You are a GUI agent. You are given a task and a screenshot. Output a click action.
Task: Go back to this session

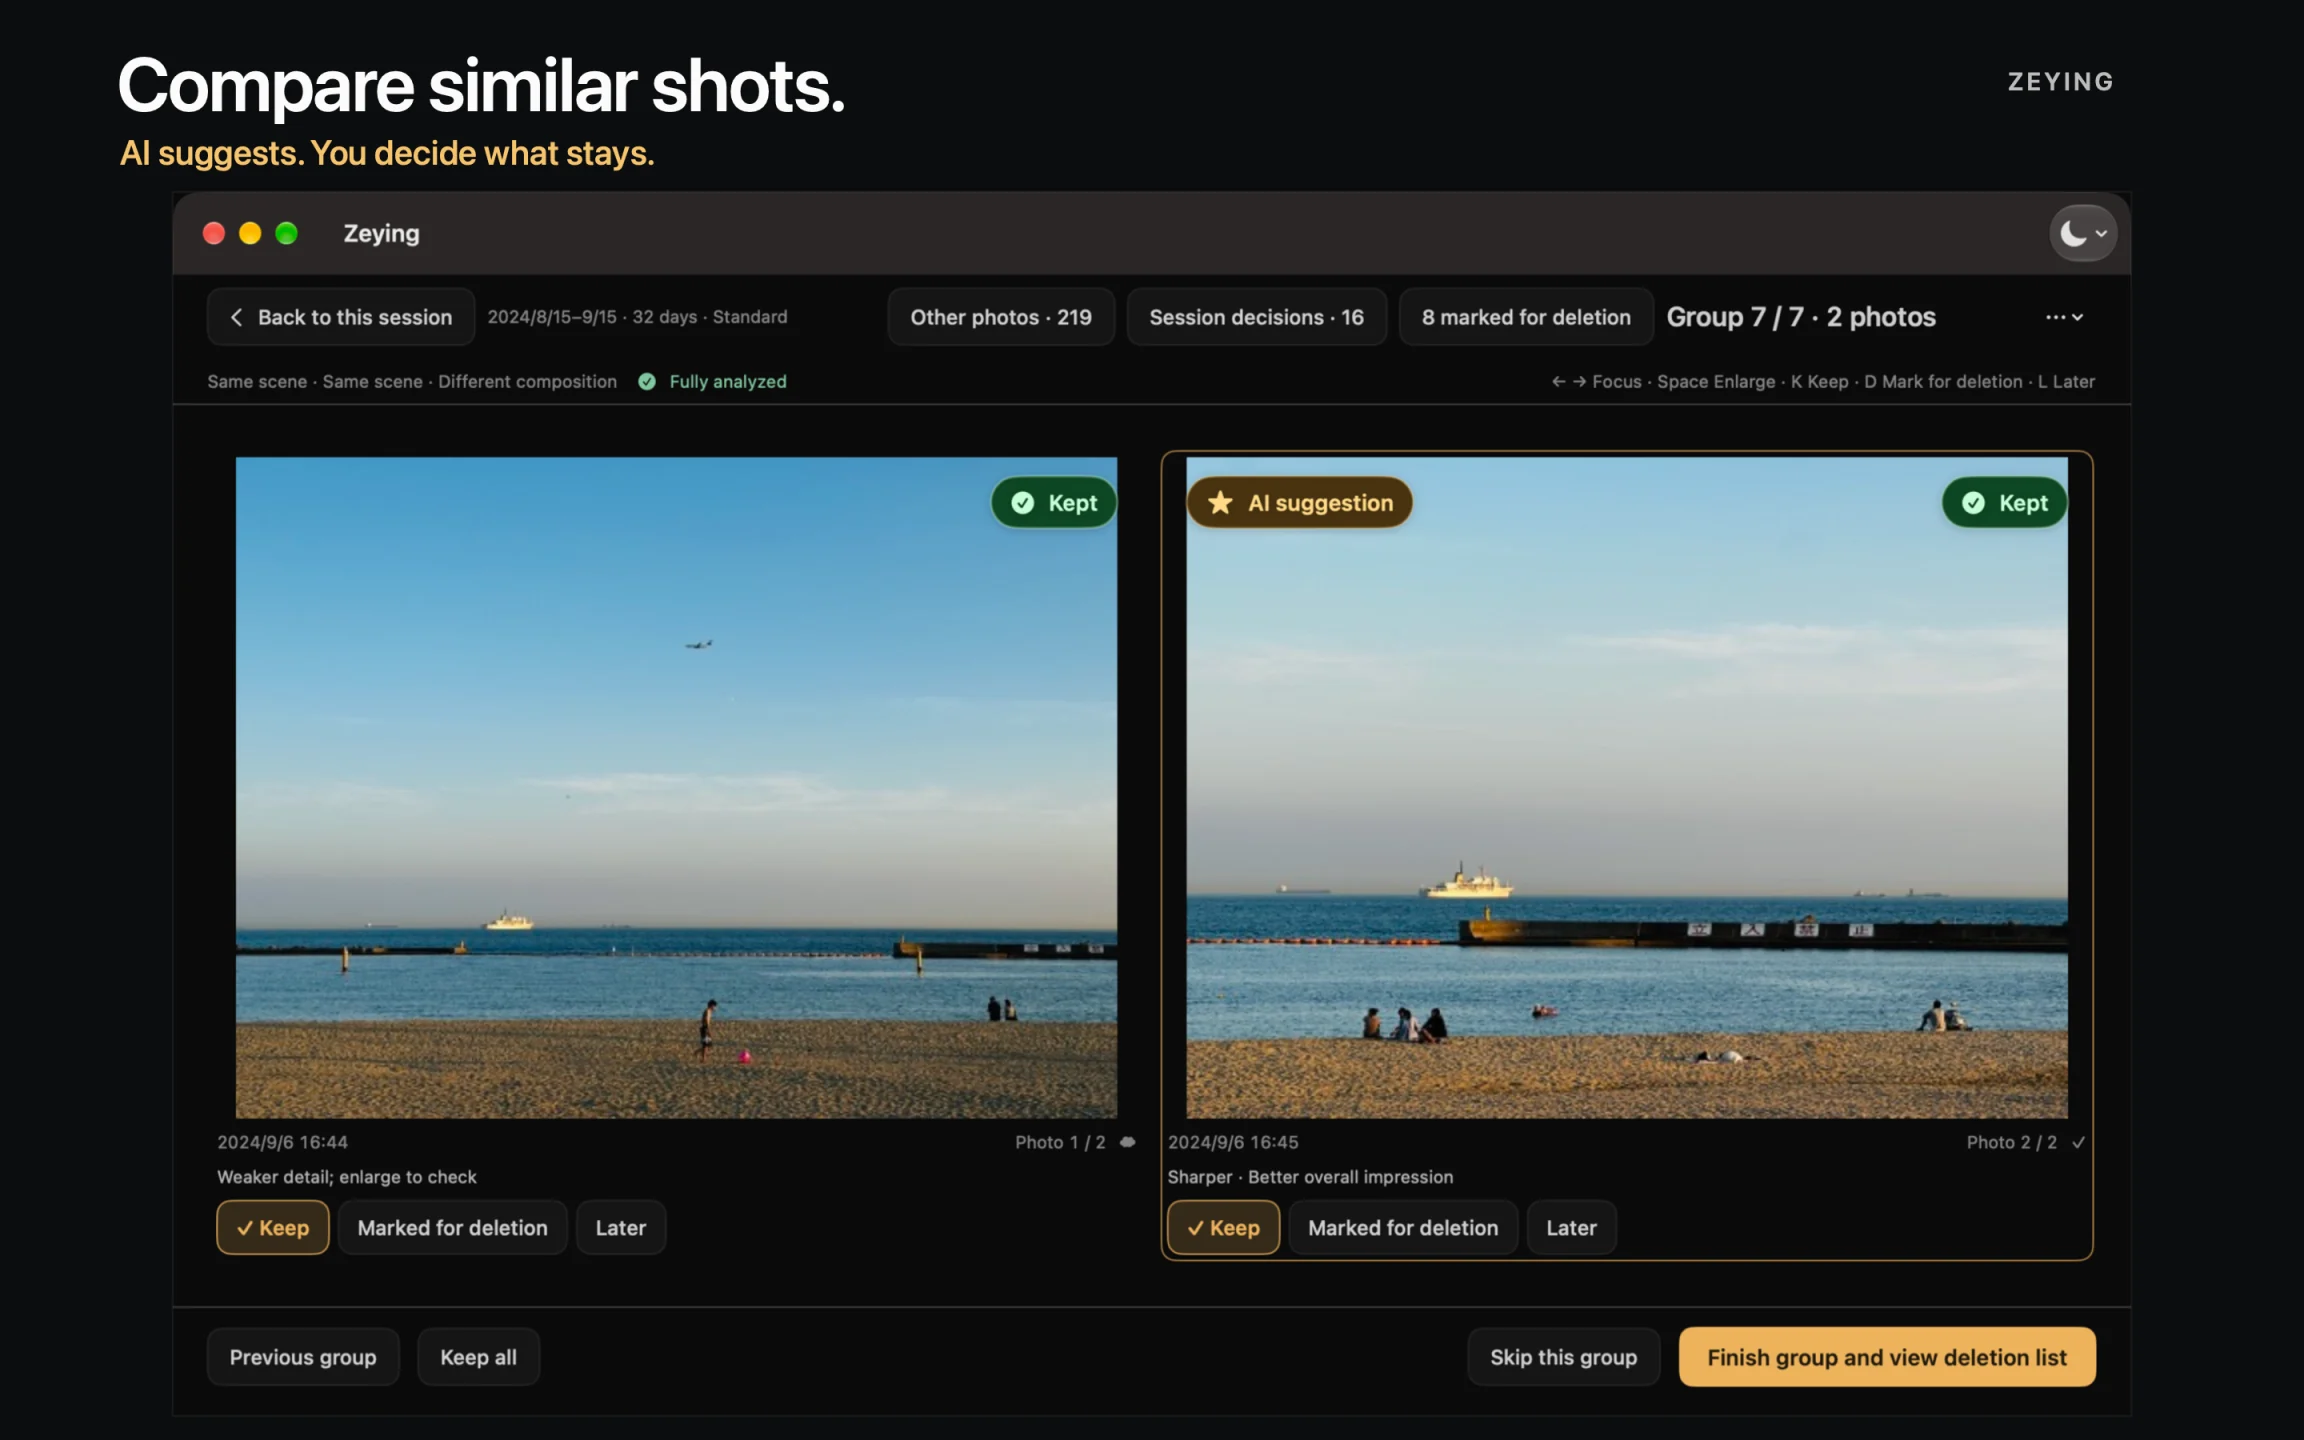(341, 317)
